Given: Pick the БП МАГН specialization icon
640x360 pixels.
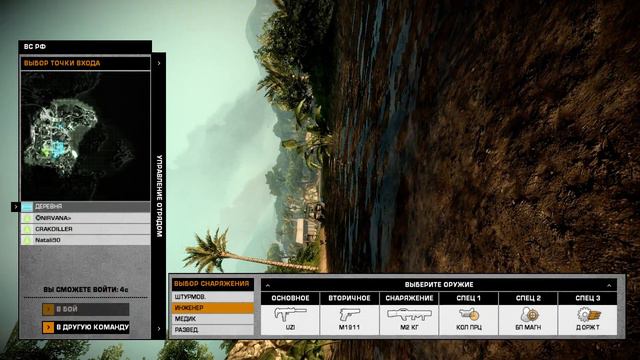Looking at the screenshot, I should click(x=528, y=315).
